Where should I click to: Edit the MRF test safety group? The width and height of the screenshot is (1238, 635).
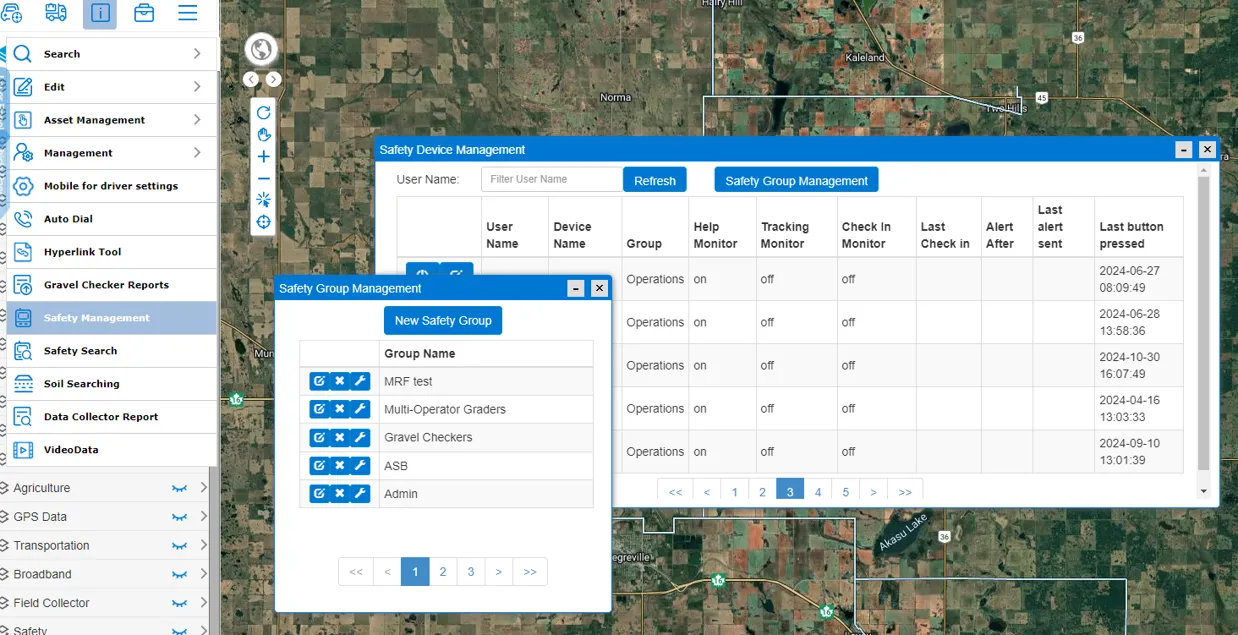coord(319,381)
